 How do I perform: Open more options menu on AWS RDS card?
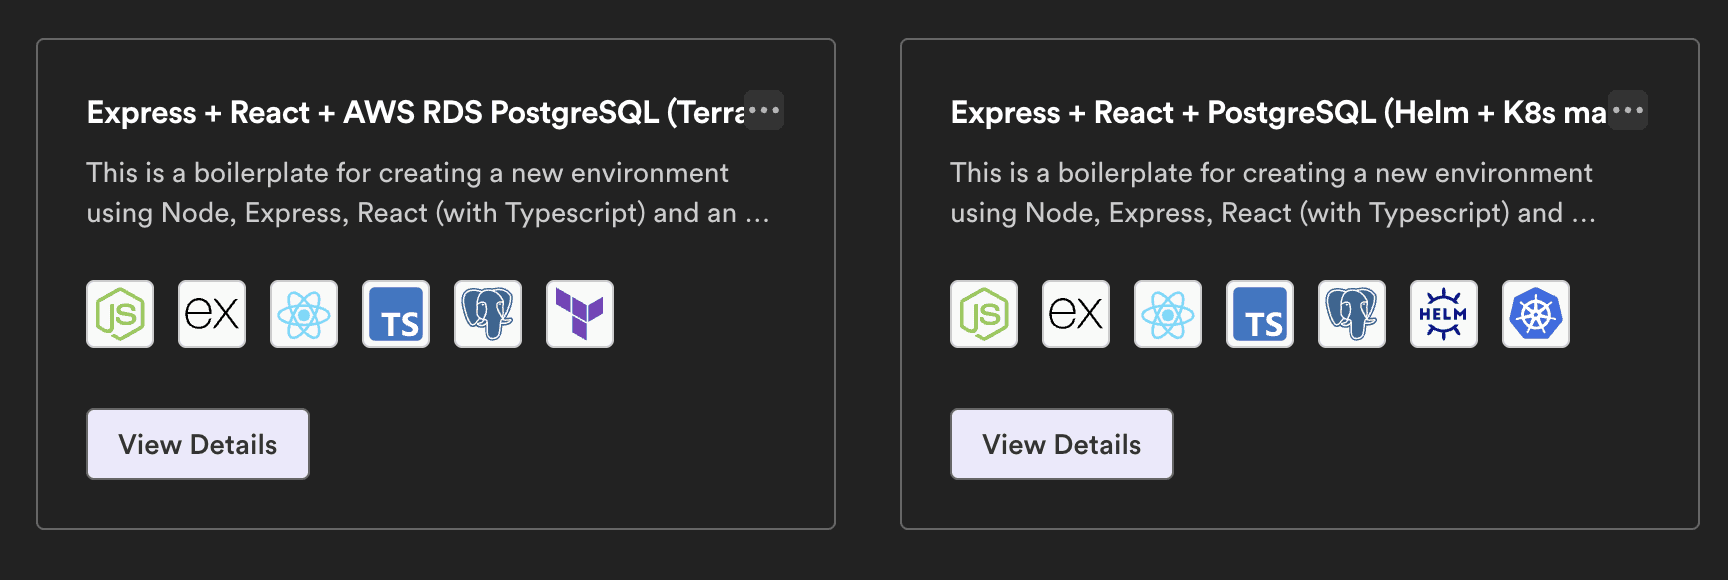[x=764, y=110]
